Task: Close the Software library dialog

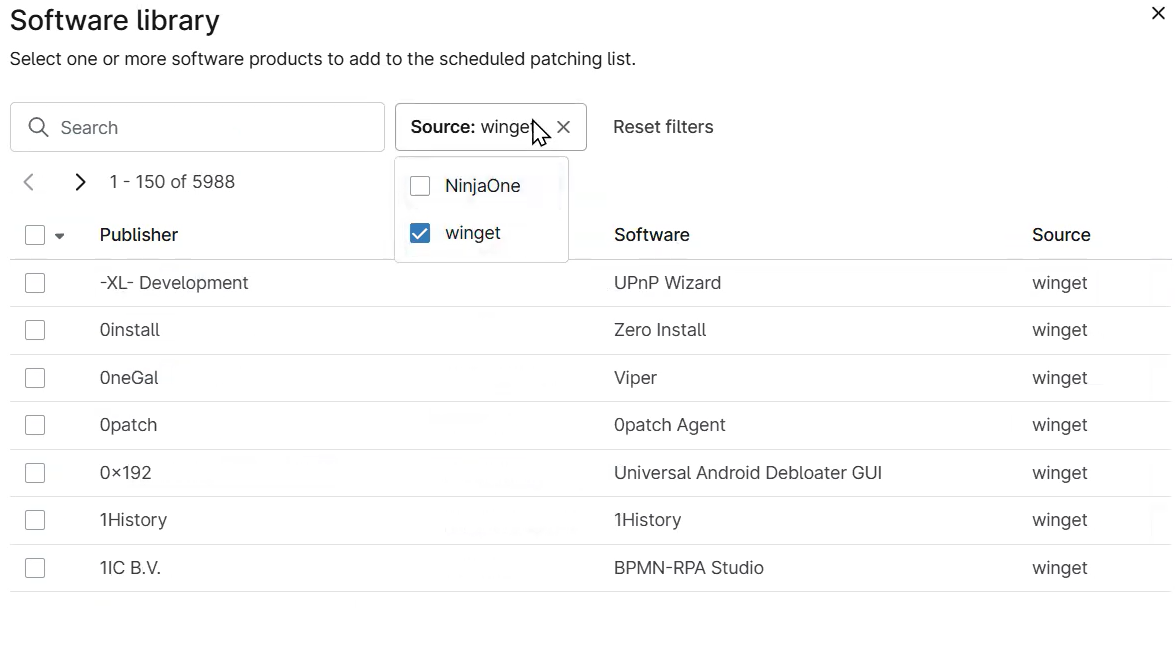Action: point(1158,14)
